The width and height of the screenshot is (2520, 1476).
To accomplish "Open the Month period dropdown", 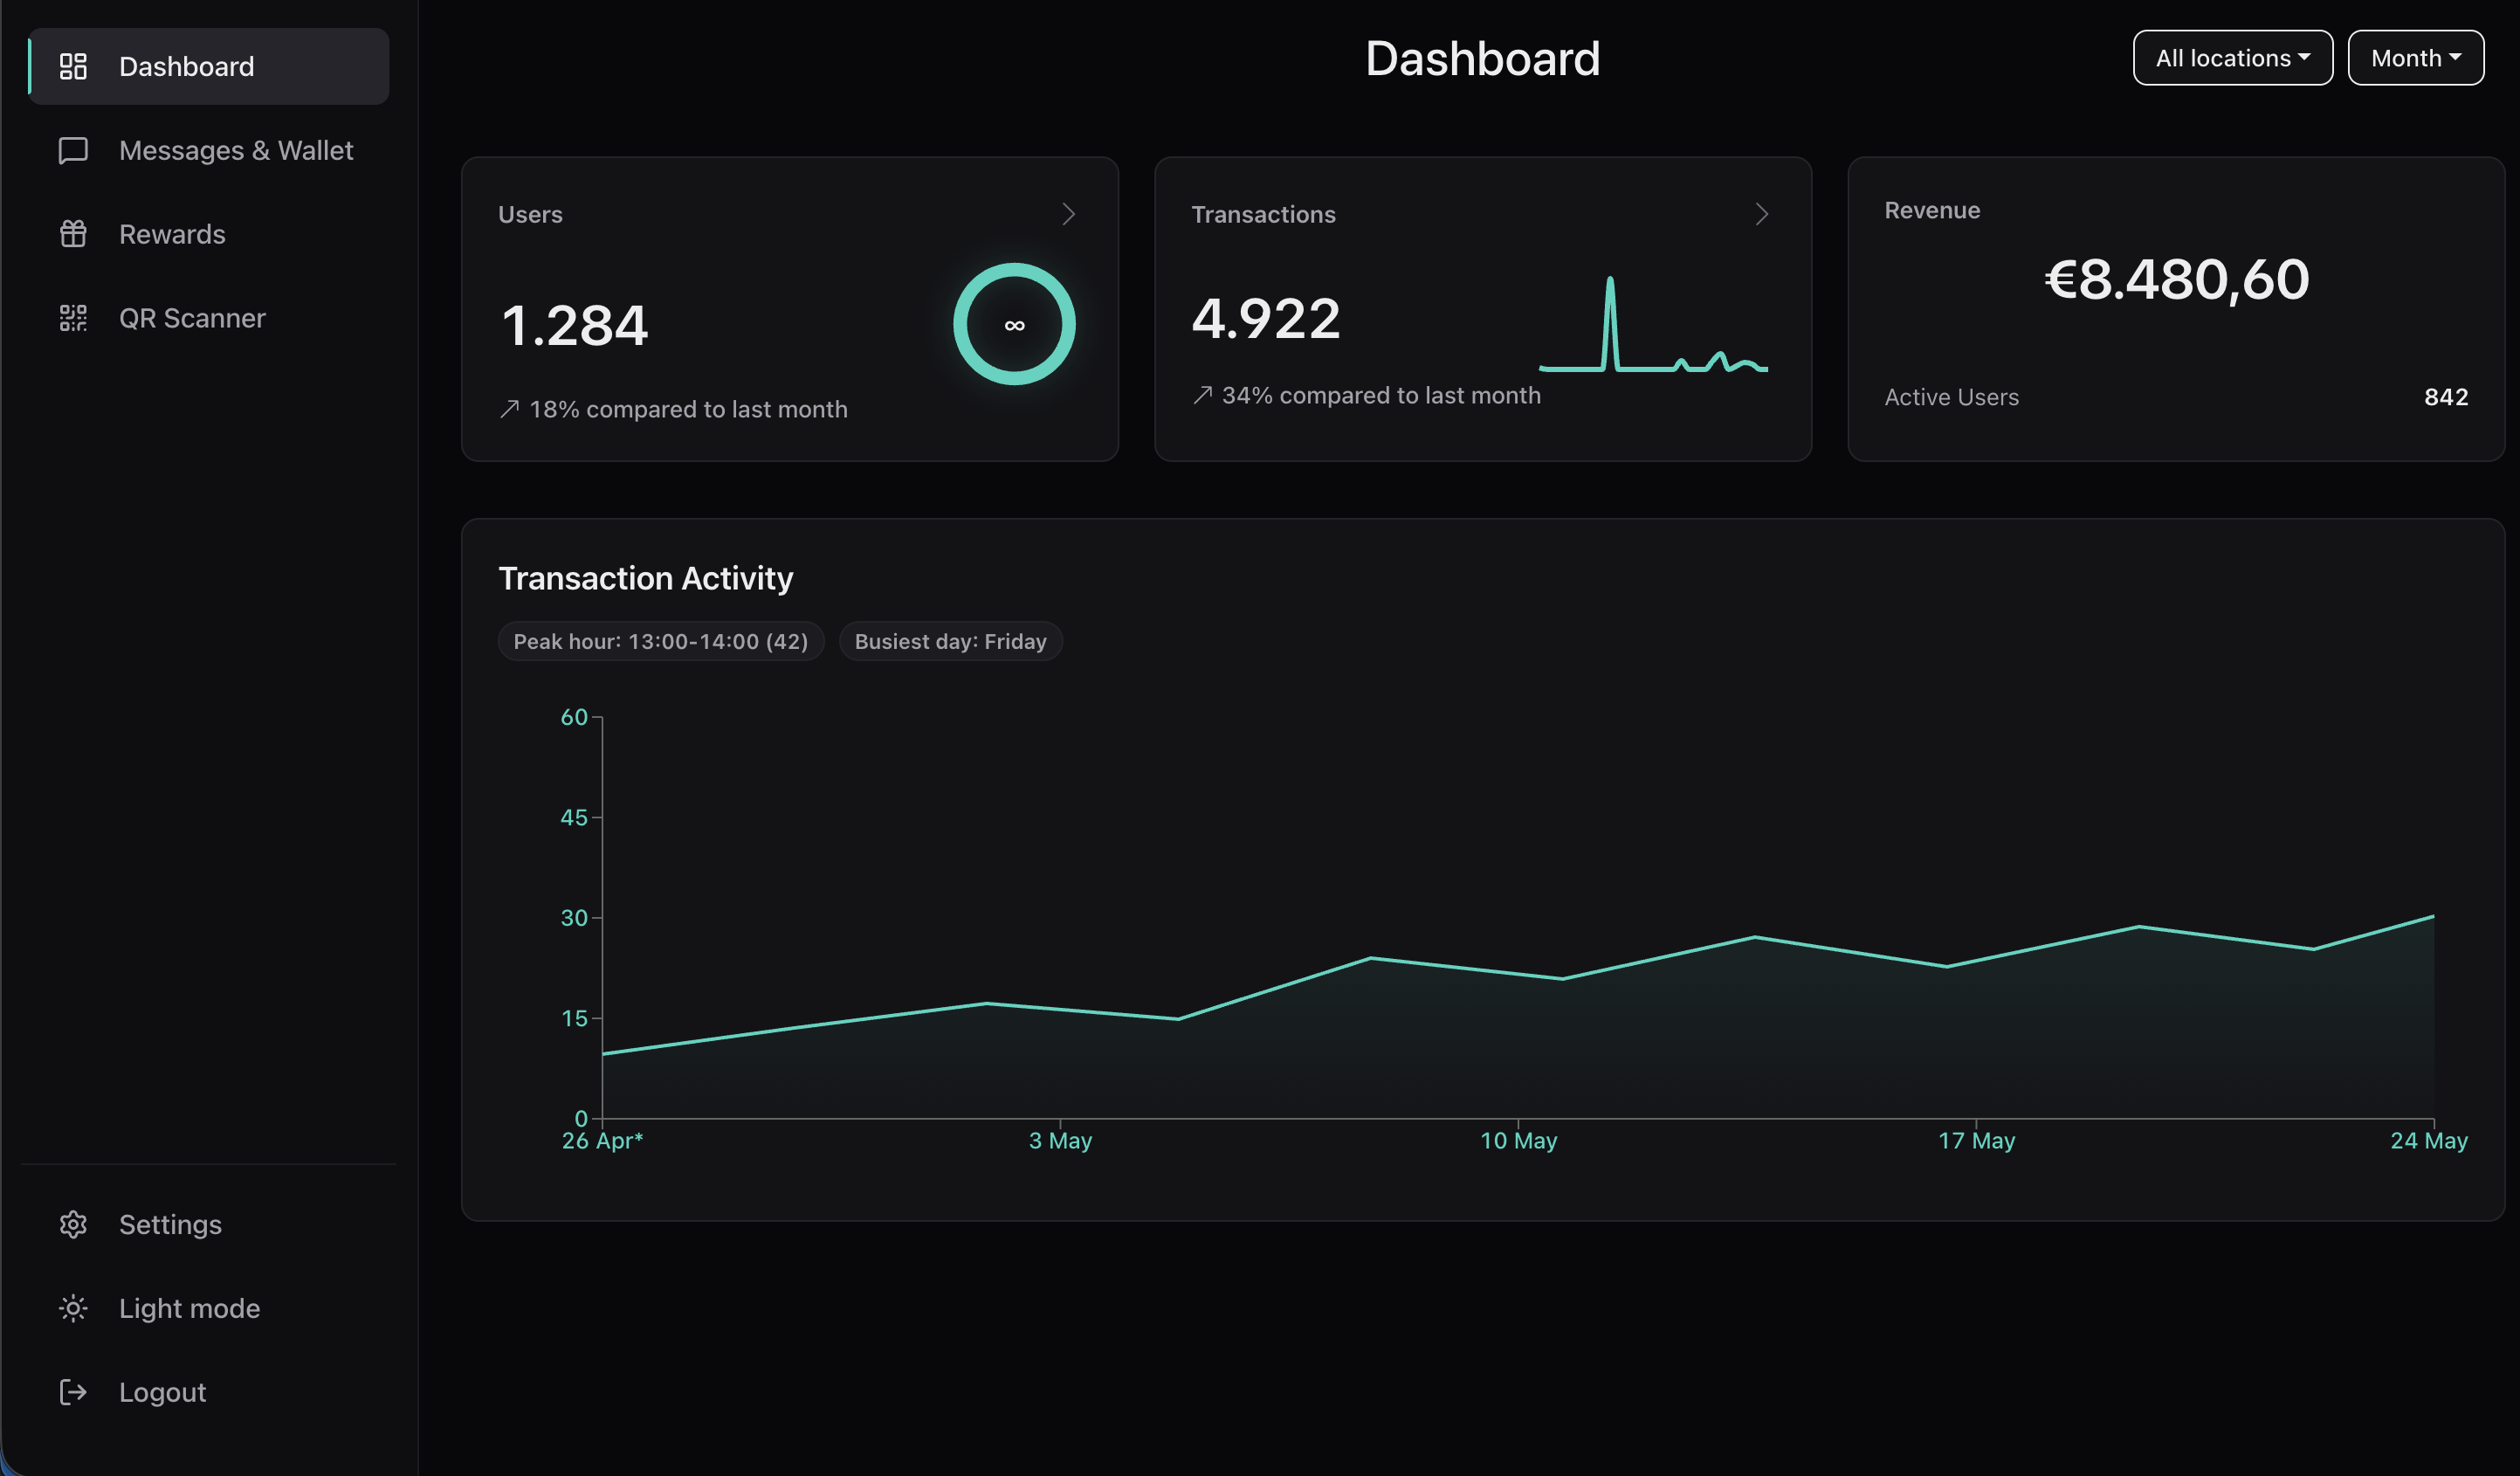I will click(x=2415, y=58).
